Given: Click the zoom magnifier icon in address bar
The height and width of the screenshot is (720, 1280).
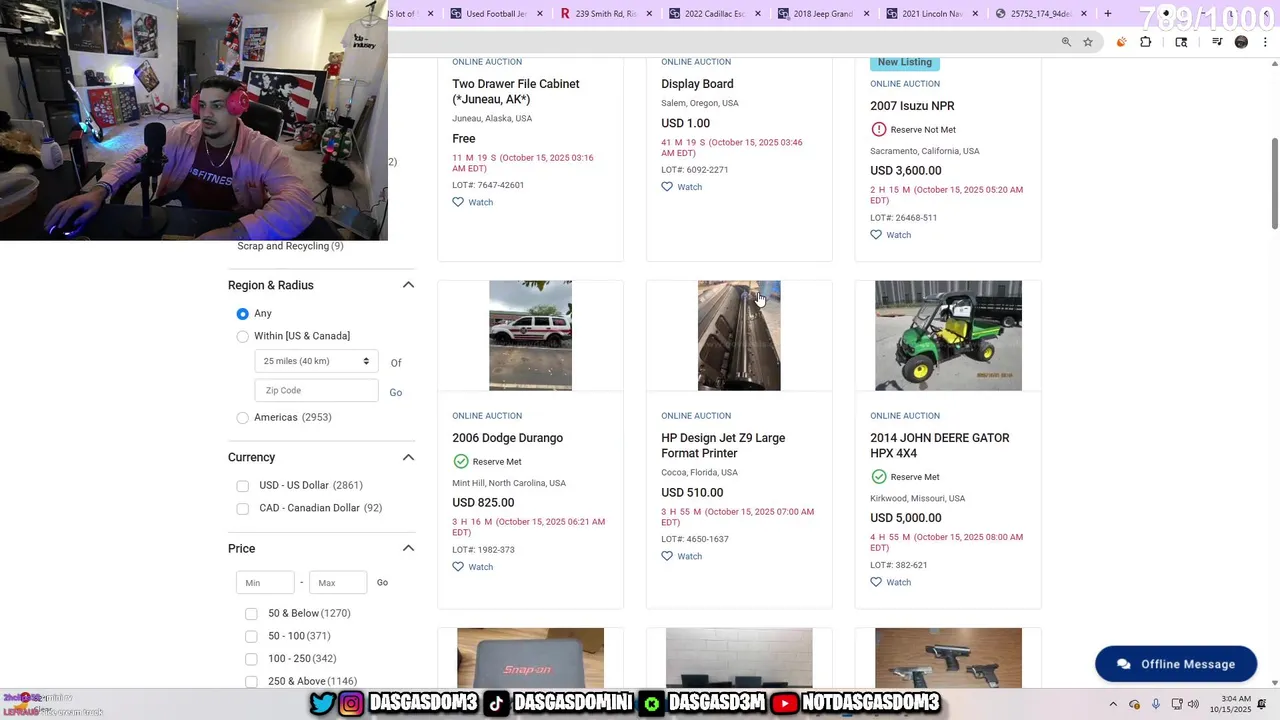Looking at the screenshot, I should point(1066,42).
